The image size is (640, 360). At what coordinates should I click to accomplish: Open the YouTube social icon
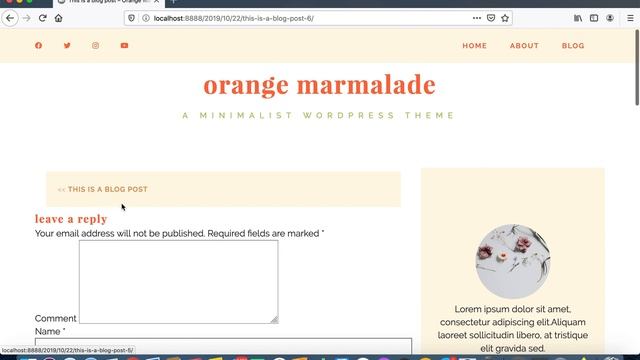coord(124,45)
